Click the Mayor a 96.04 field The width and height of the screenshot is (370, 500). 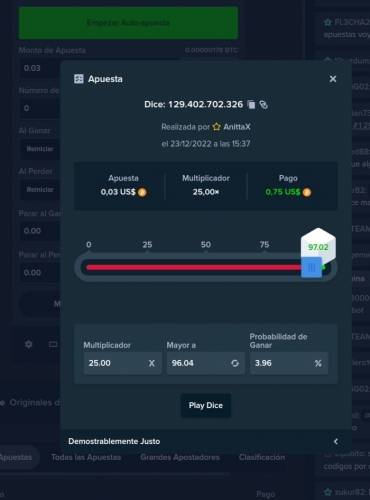point(206,363)
